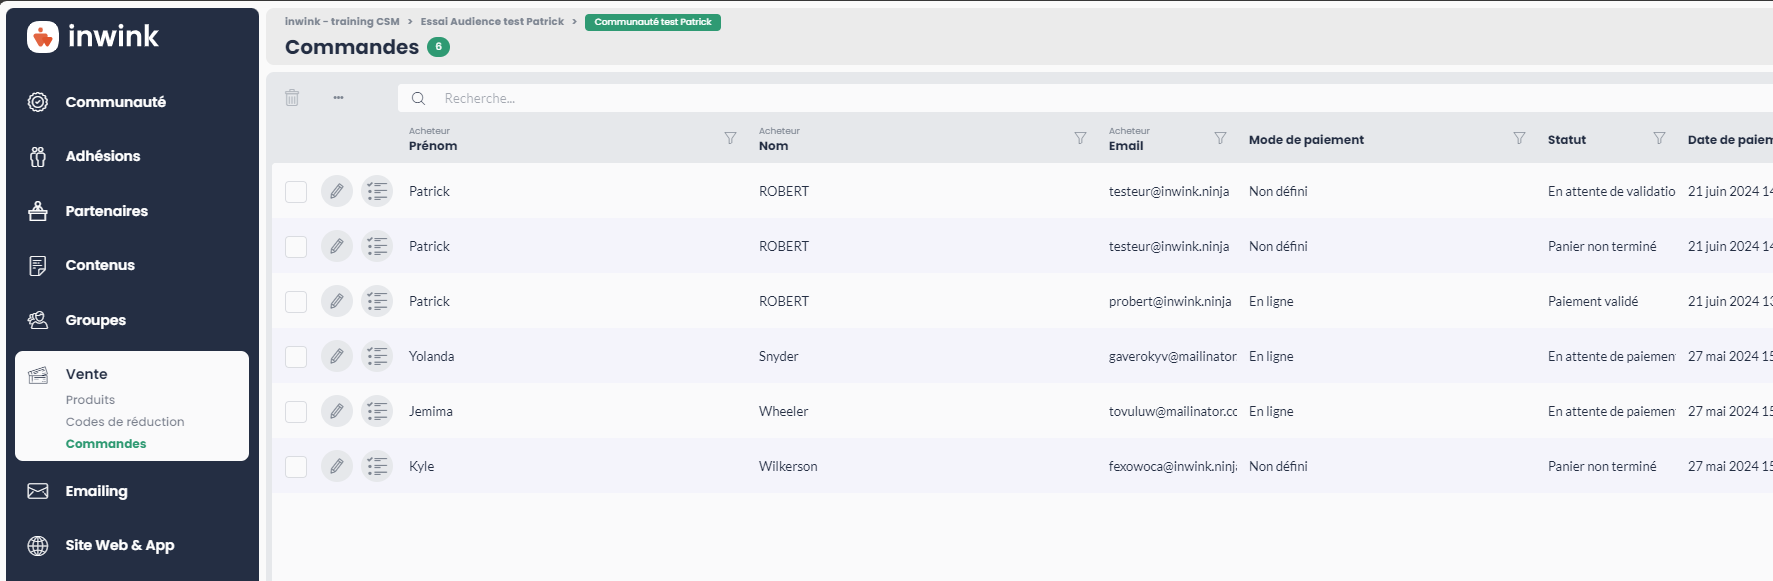Click the inwink logo icon
This screenshot has width=1773, height=581.
pyautogui.click(x=42, y=37)
